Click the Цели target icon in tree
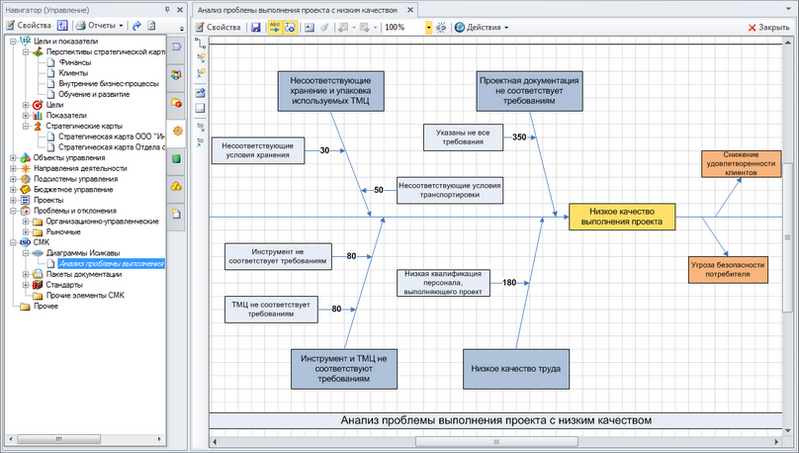Image resolution: width=799 pixels, height=453 pixels. tap(37, 104)
